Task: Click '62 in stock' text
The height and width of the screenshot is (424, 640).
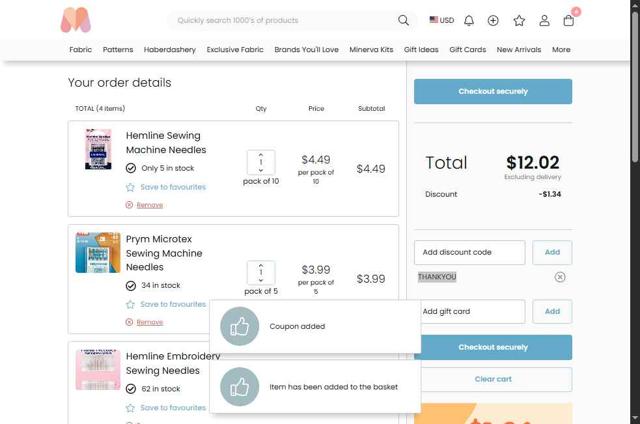Action: [x=161, y=389]
